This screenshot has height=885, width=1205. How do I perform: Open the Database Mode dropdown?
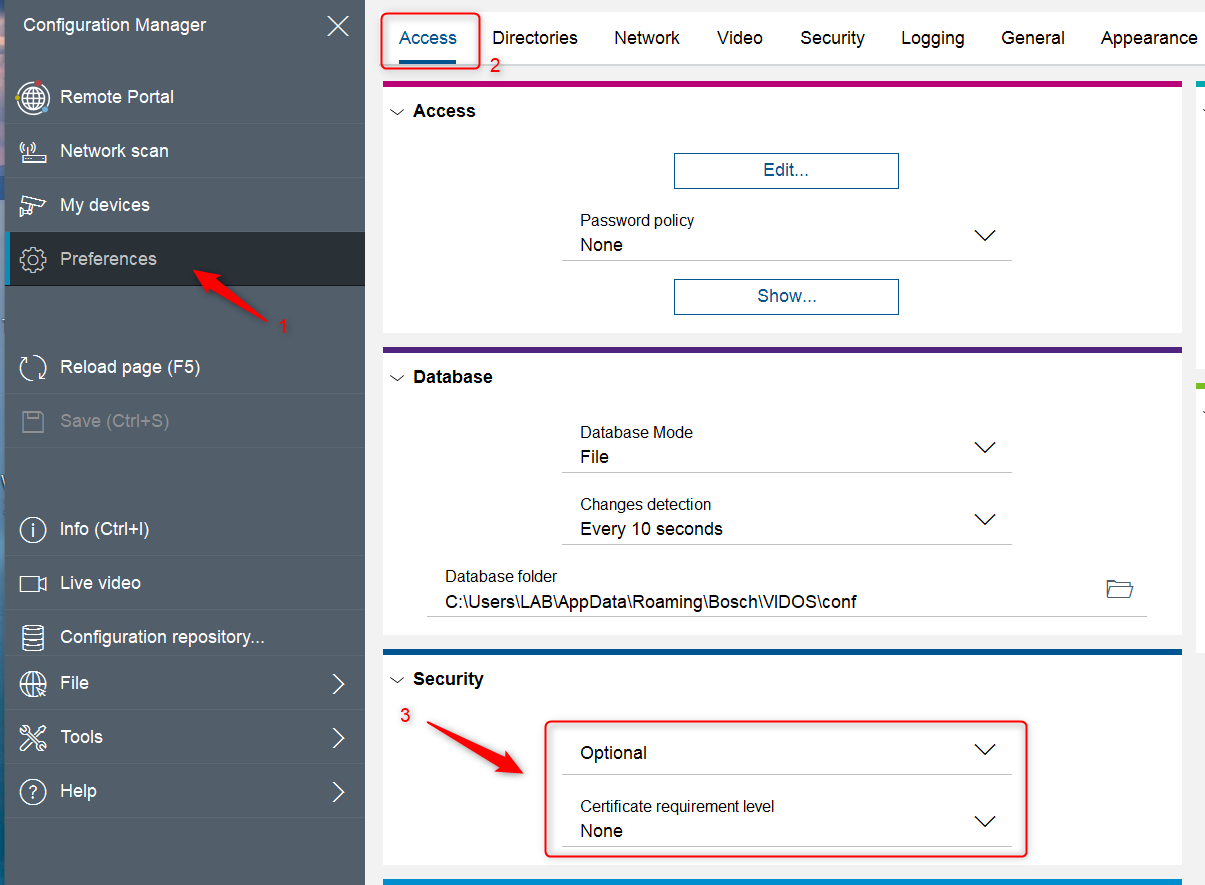pos(985,447)
